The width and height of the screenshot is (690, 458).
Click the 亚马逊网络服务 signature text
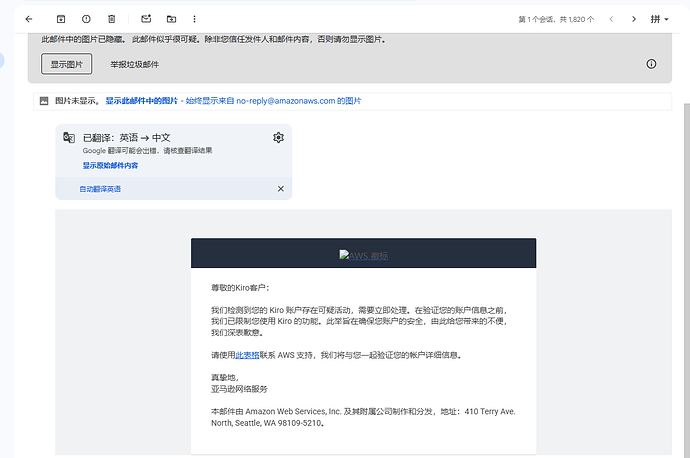239,389
